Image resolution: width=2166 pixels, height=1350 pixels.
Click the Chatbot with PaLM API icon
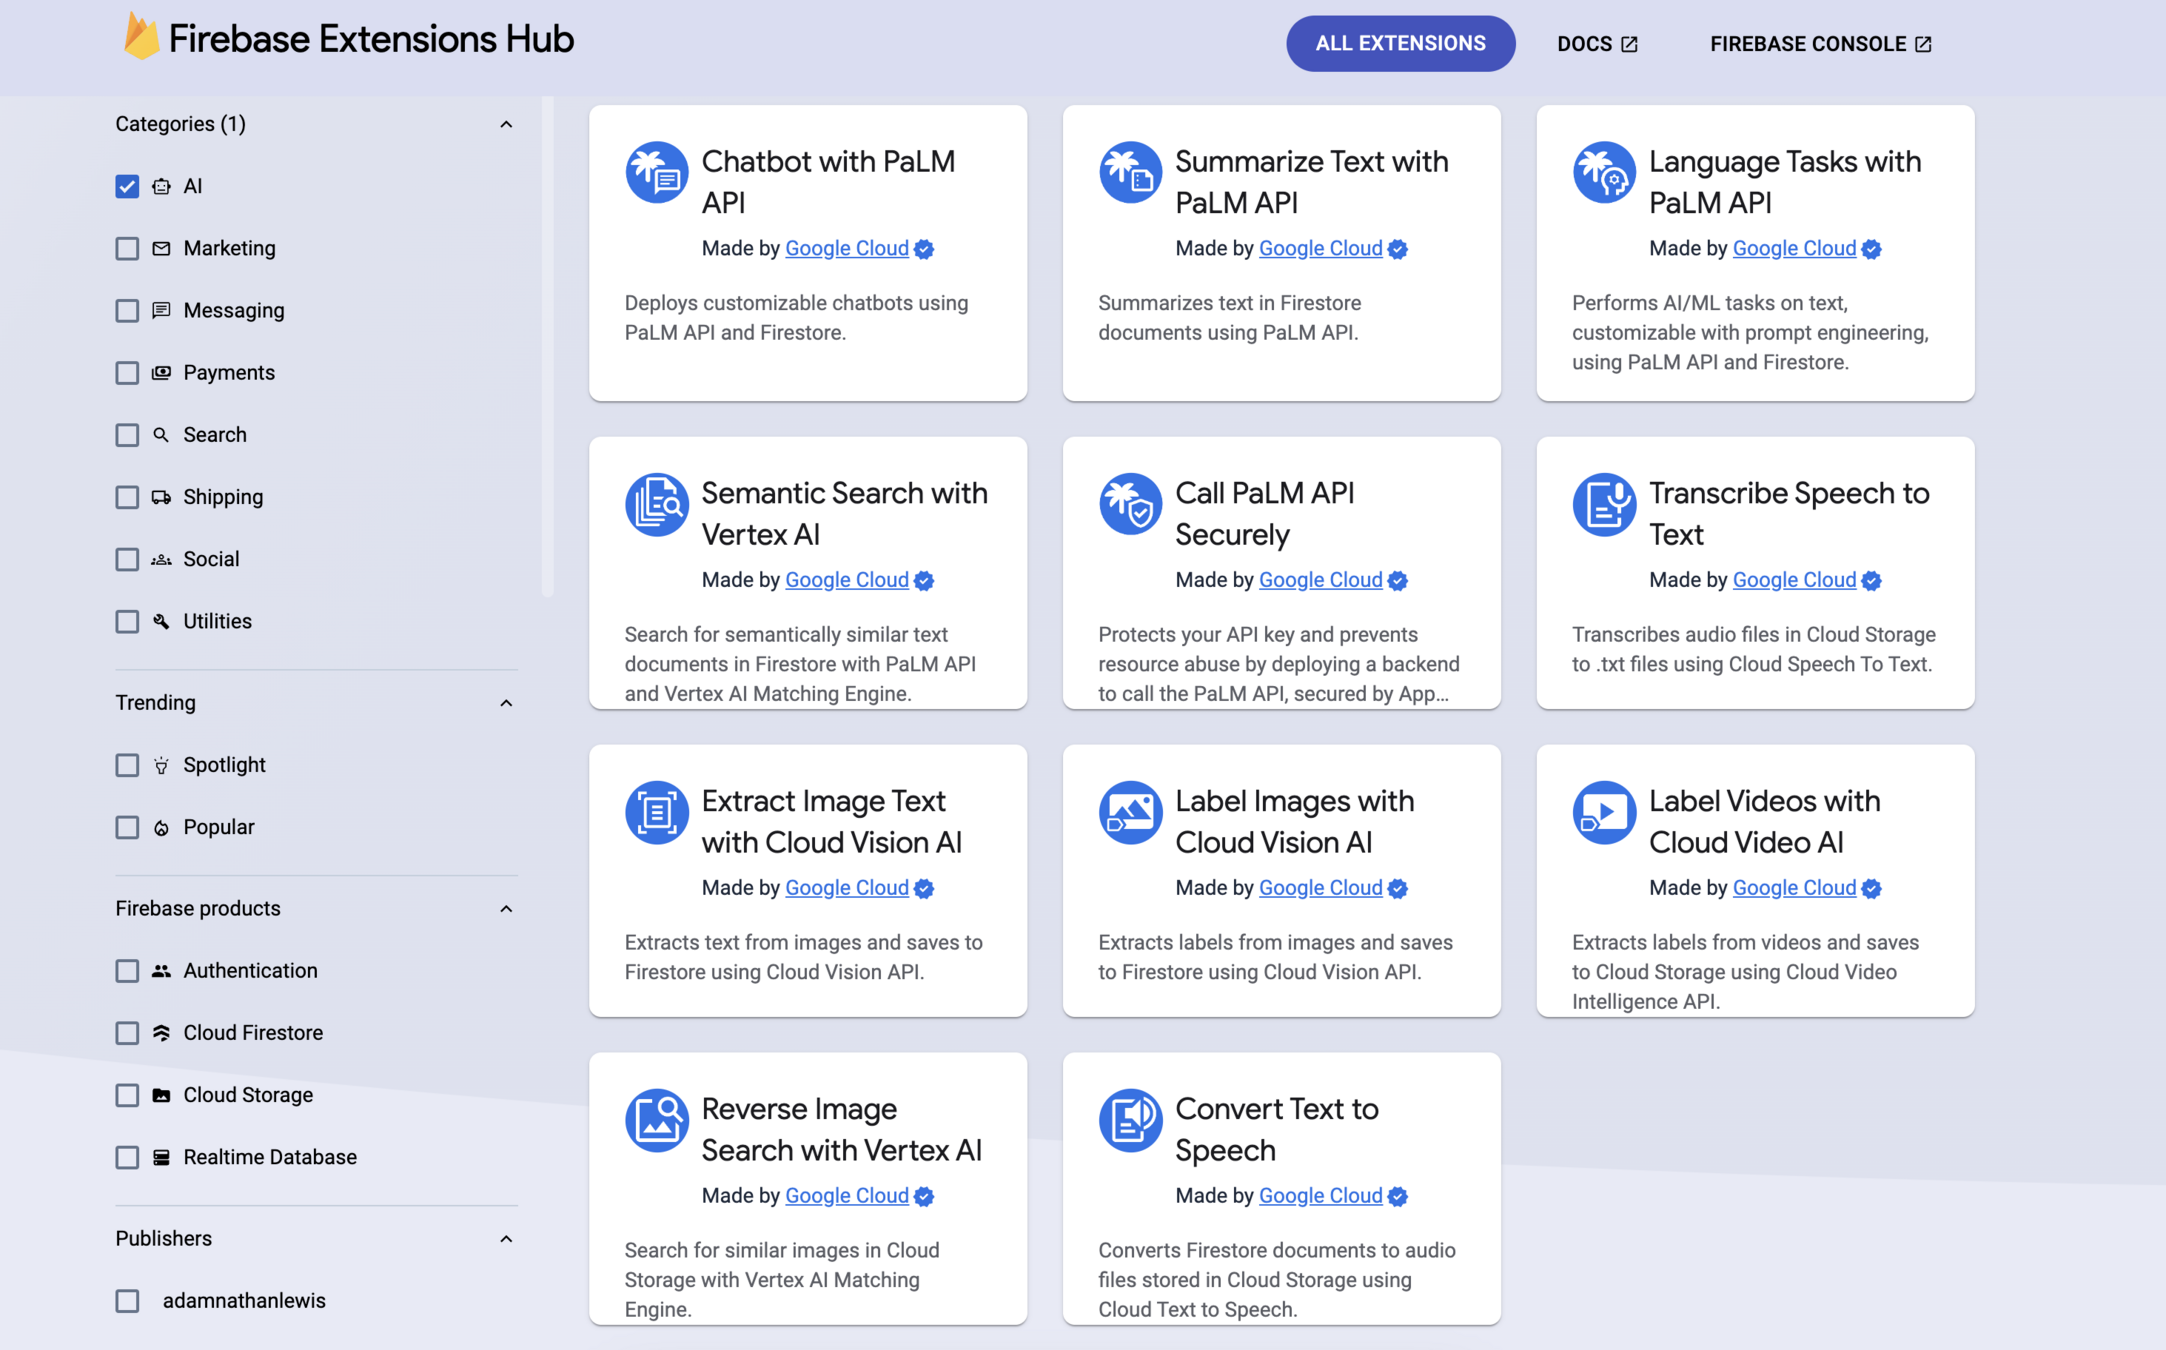click(x=656, y=172)
